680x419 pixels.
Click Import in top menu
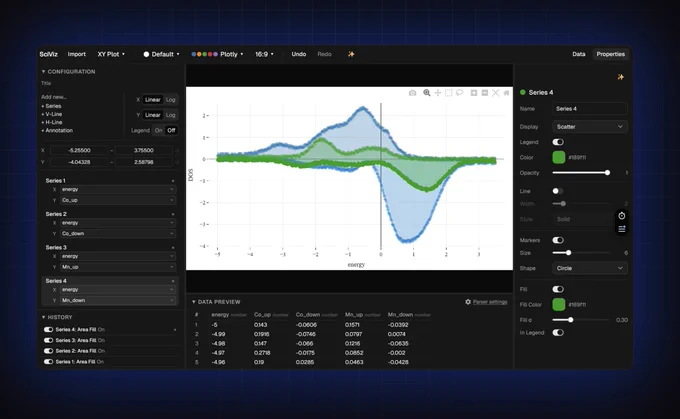(x=76, y=54)
